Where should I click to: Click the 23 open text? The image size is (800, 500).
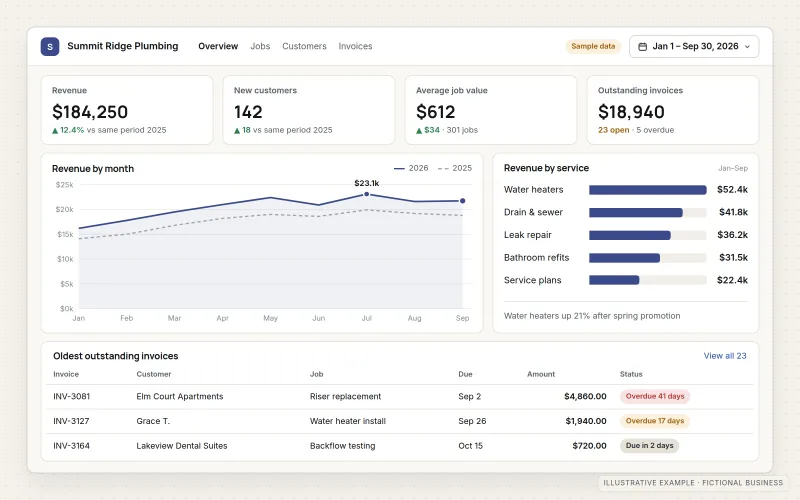click(613, 130)
